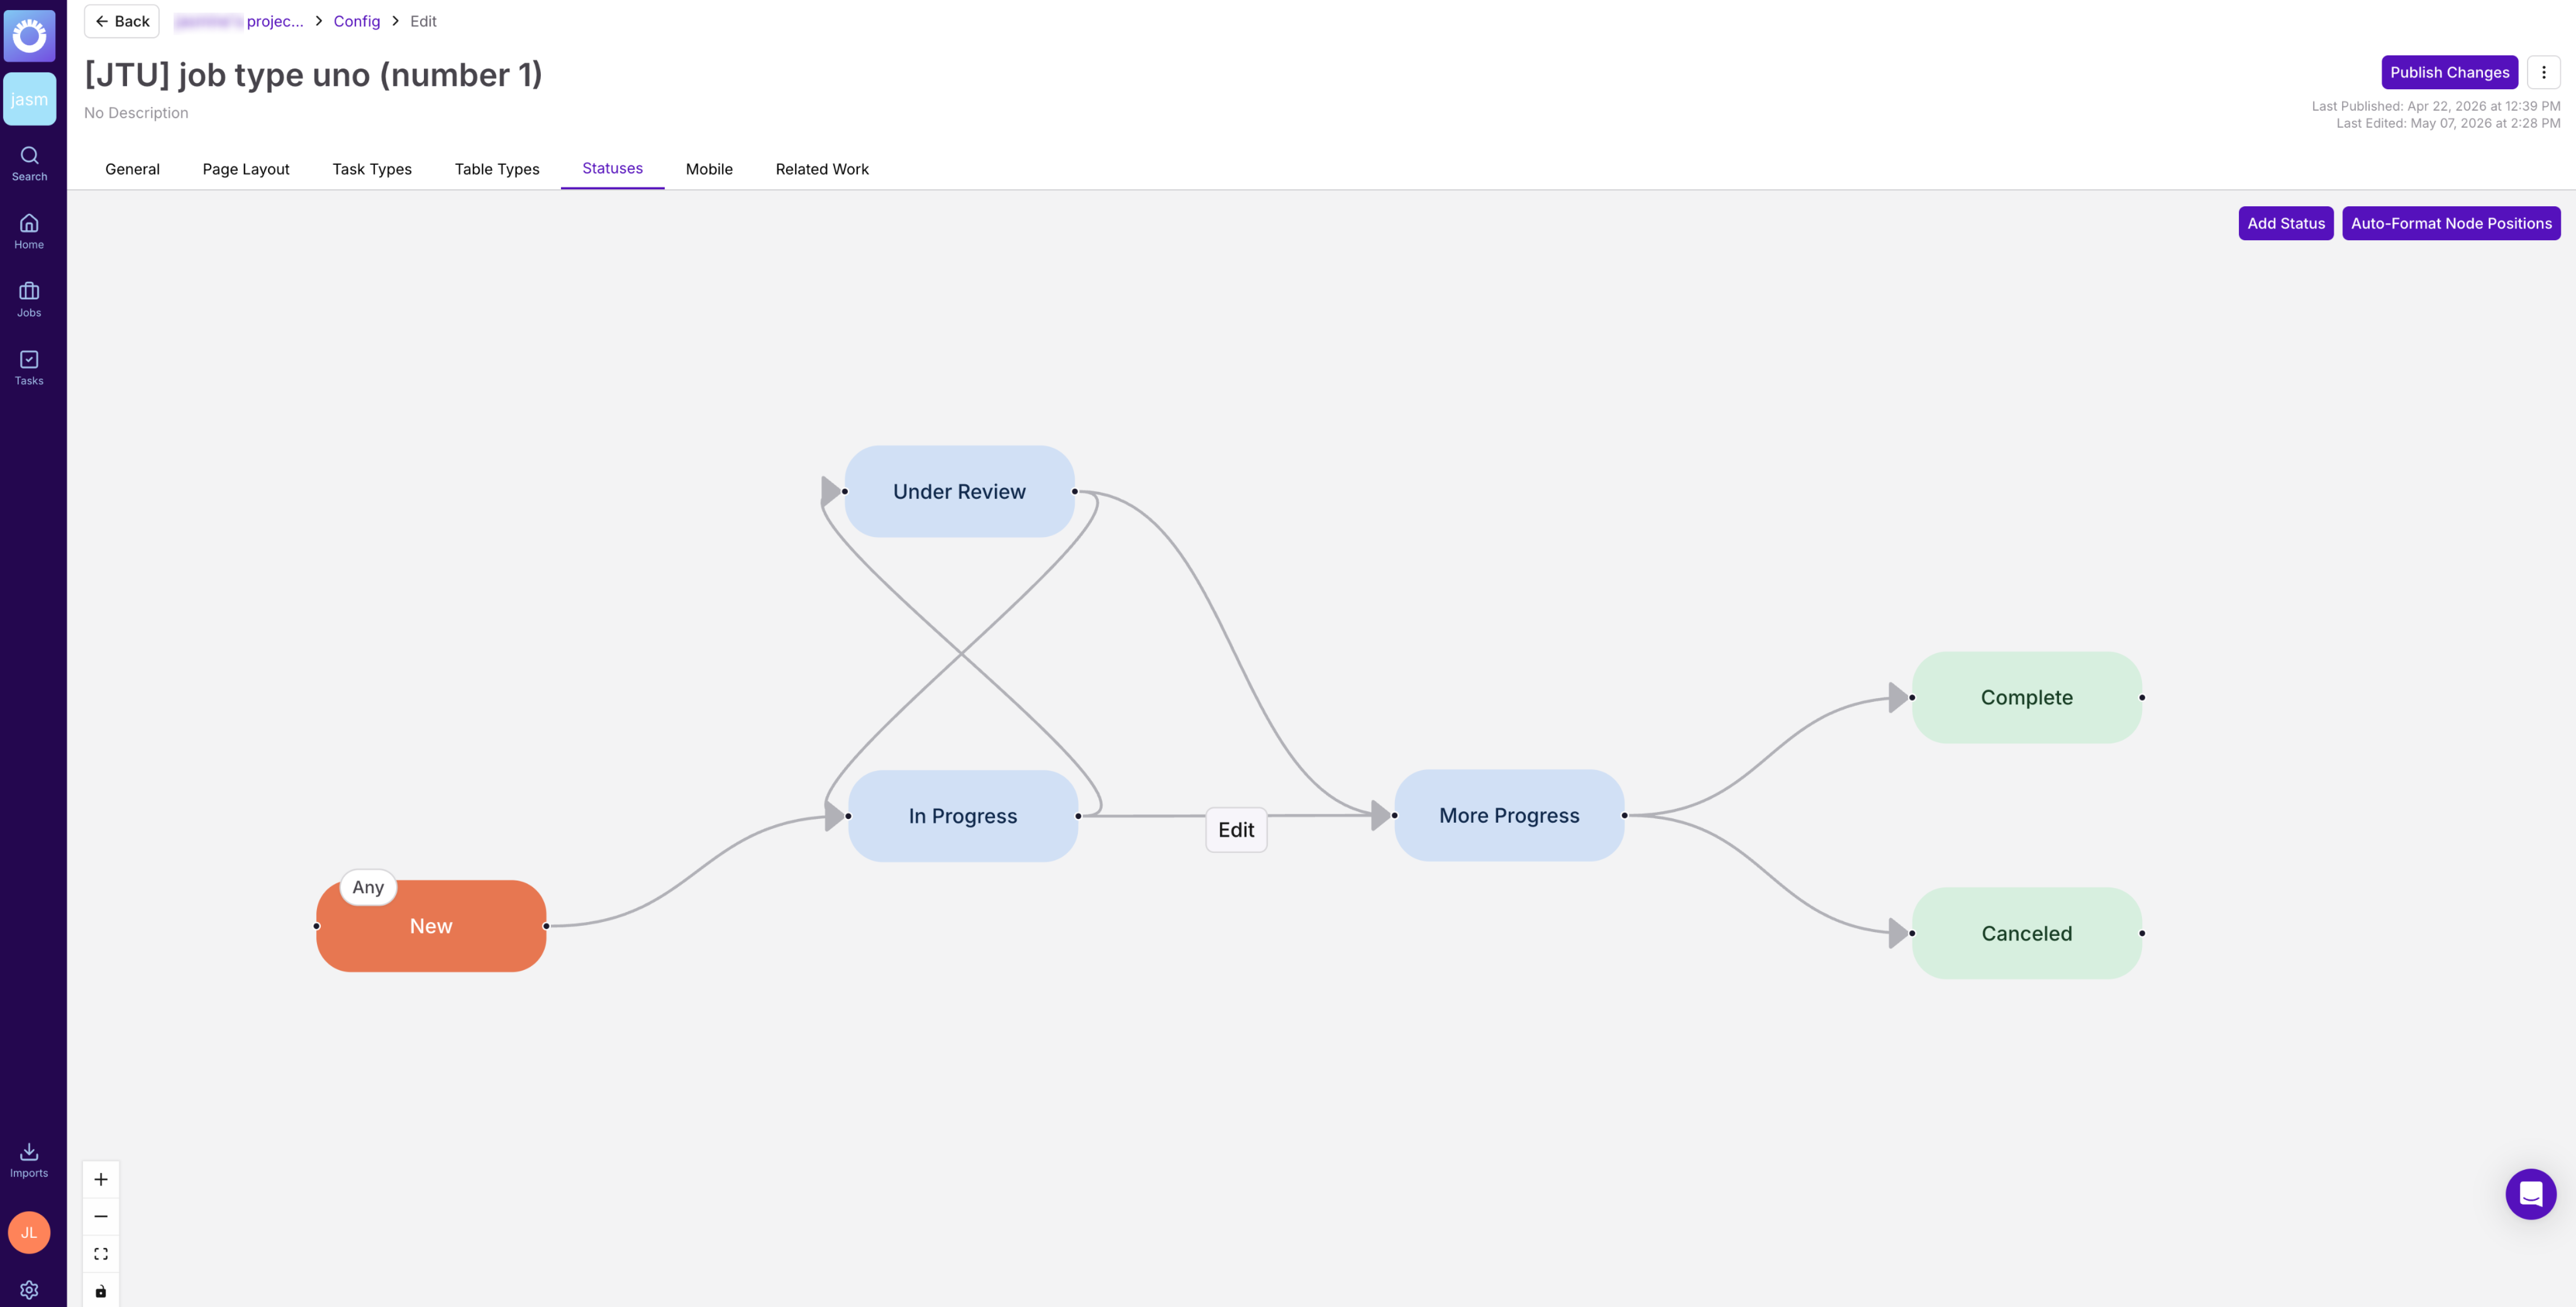The image size is (2576, 1307).
Task: Open Imports in the sidebar
Action: (x=29, y=1160)
